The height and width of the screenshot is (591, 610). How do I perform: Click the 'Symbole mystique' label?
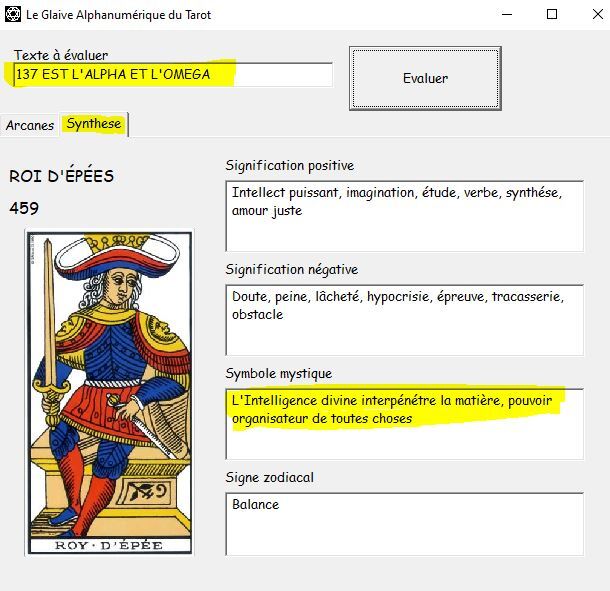click(x=279, y=374)
